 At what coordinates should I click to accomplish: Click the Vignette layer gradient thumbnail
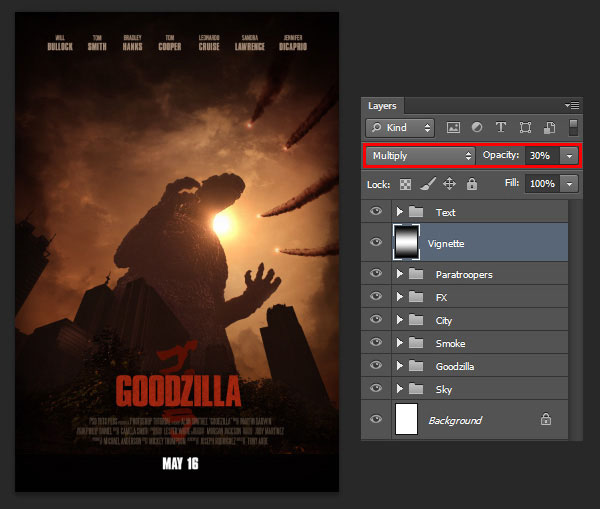(406, 242)
